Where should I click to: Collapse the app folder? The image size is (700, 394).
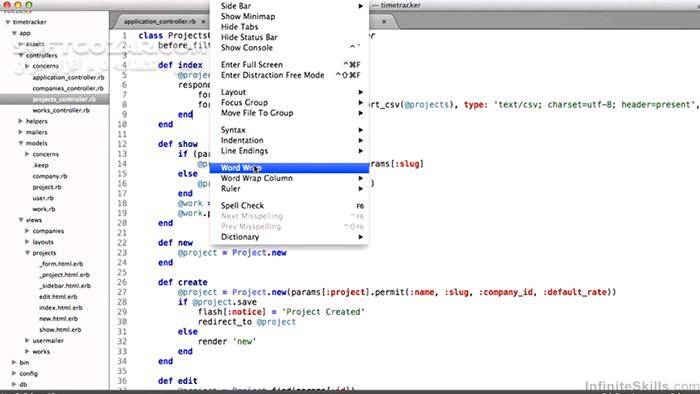pyautogui.click(x=14, y=33)
